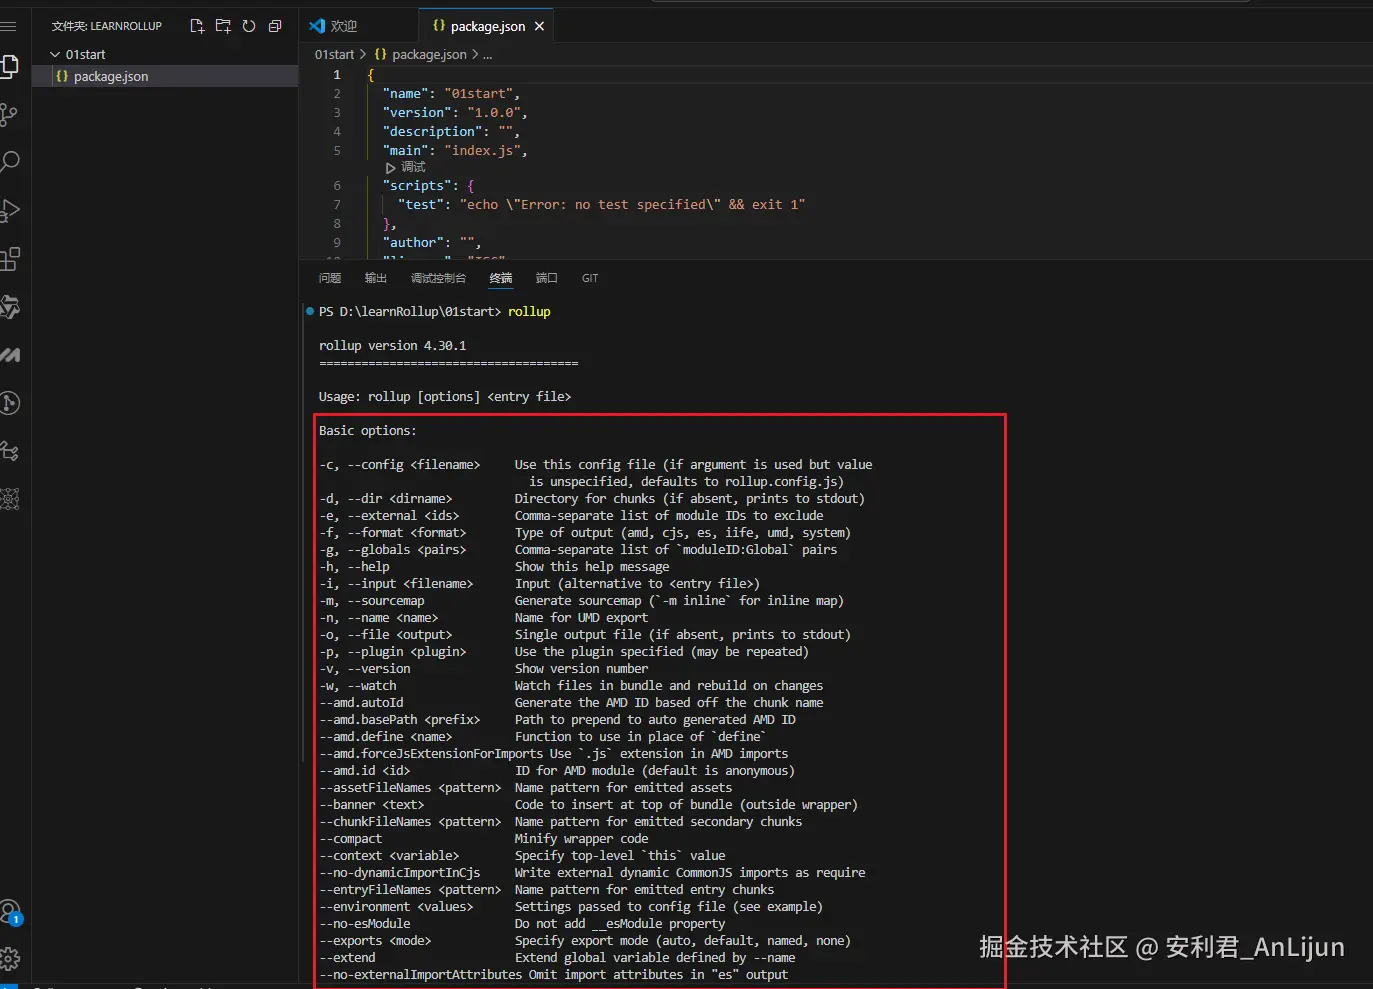Open the 调试控制台 debug console tab
The height and width of the screenshot is (989, 1373).
[438, 278]
